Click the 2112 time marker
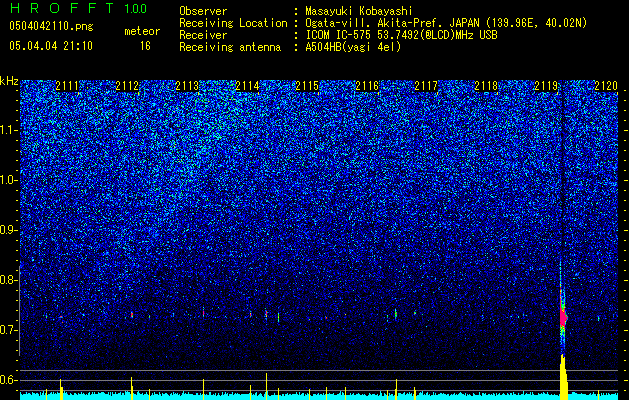The width and height of the screenshot is (629, 400). tap(127, 86)
